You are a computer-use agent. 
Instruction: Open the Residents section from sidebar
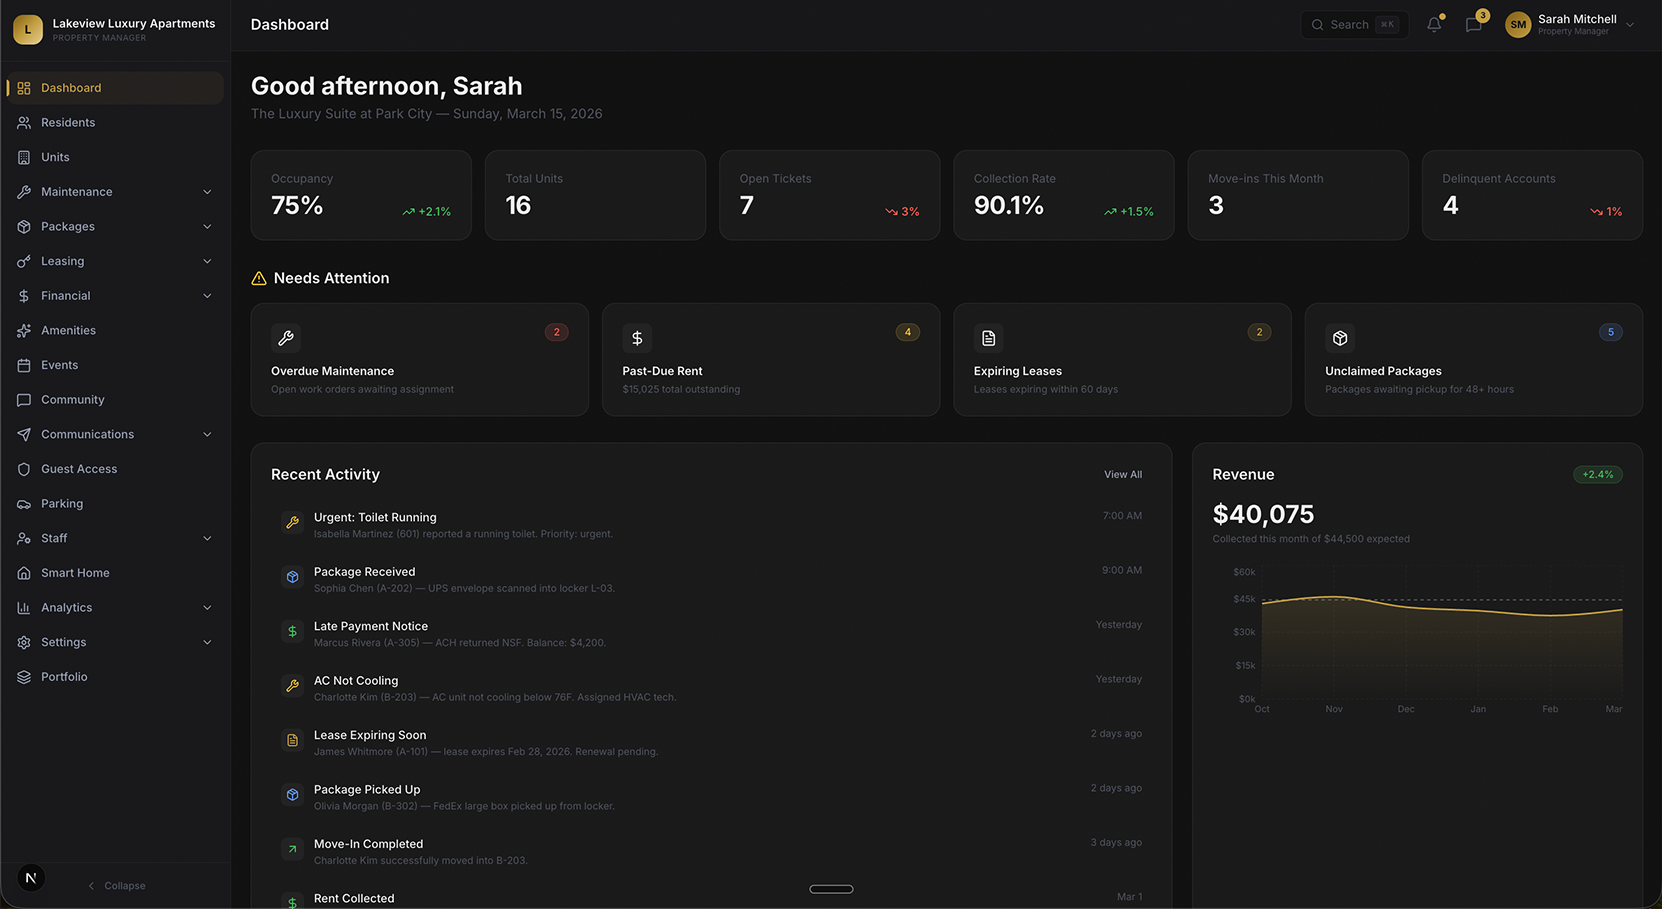tap(67, 122)
